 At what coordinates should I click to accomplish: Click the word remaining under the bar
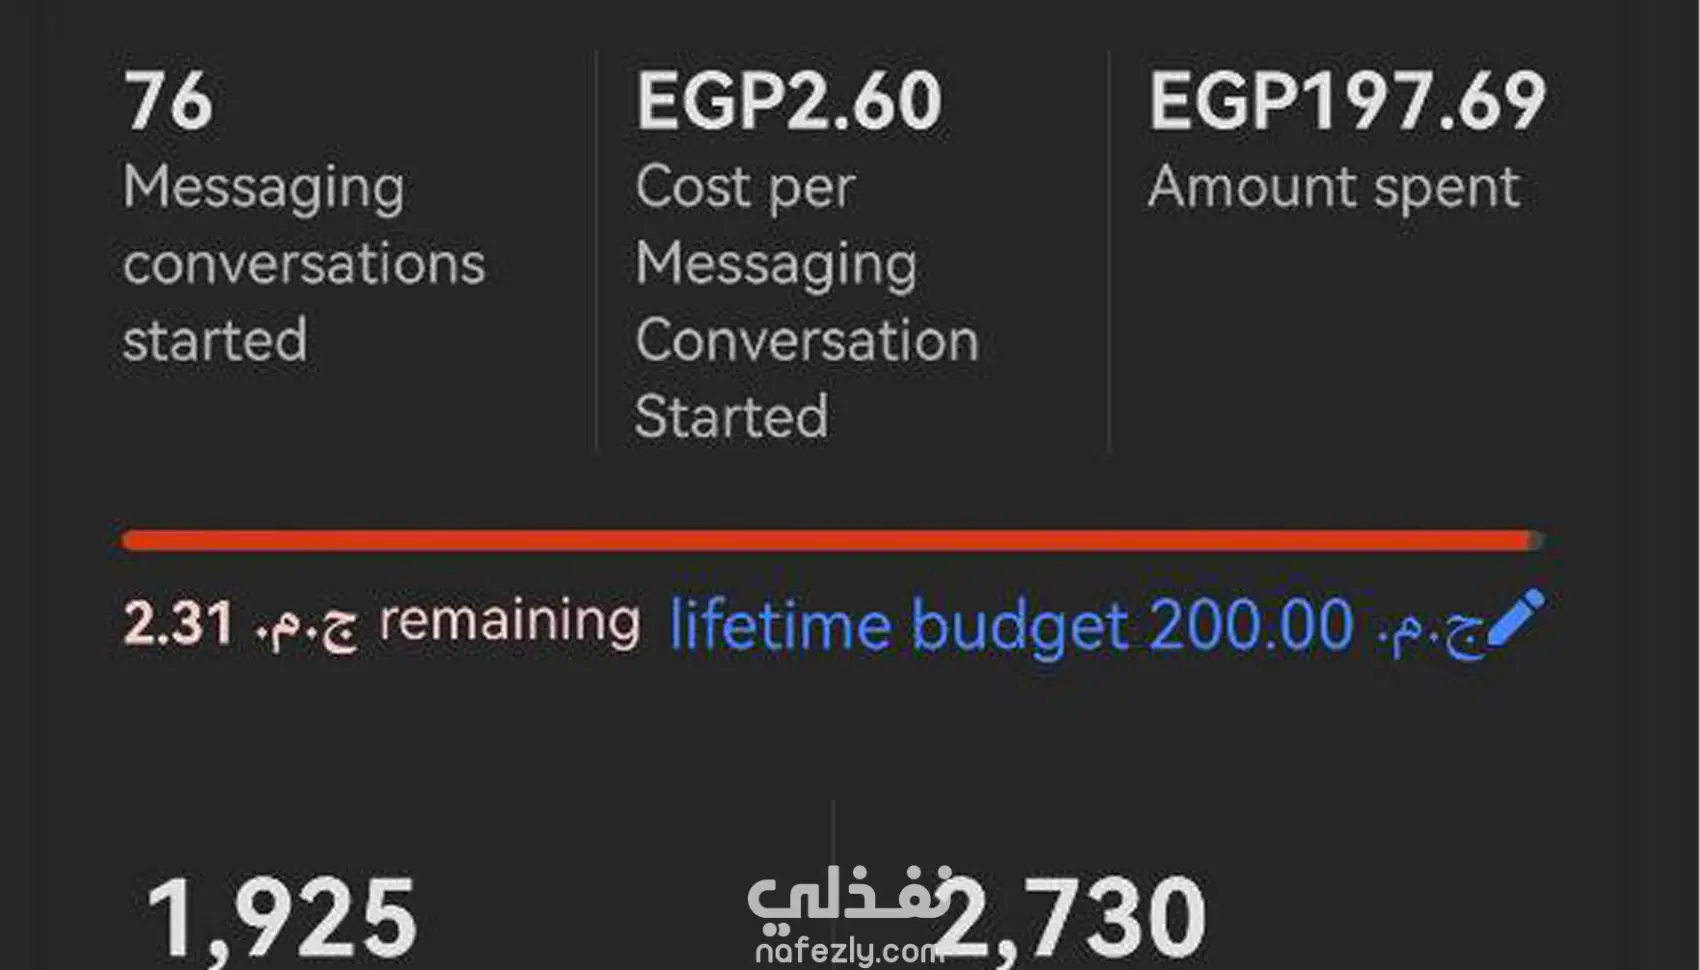(x=510, y=622)
